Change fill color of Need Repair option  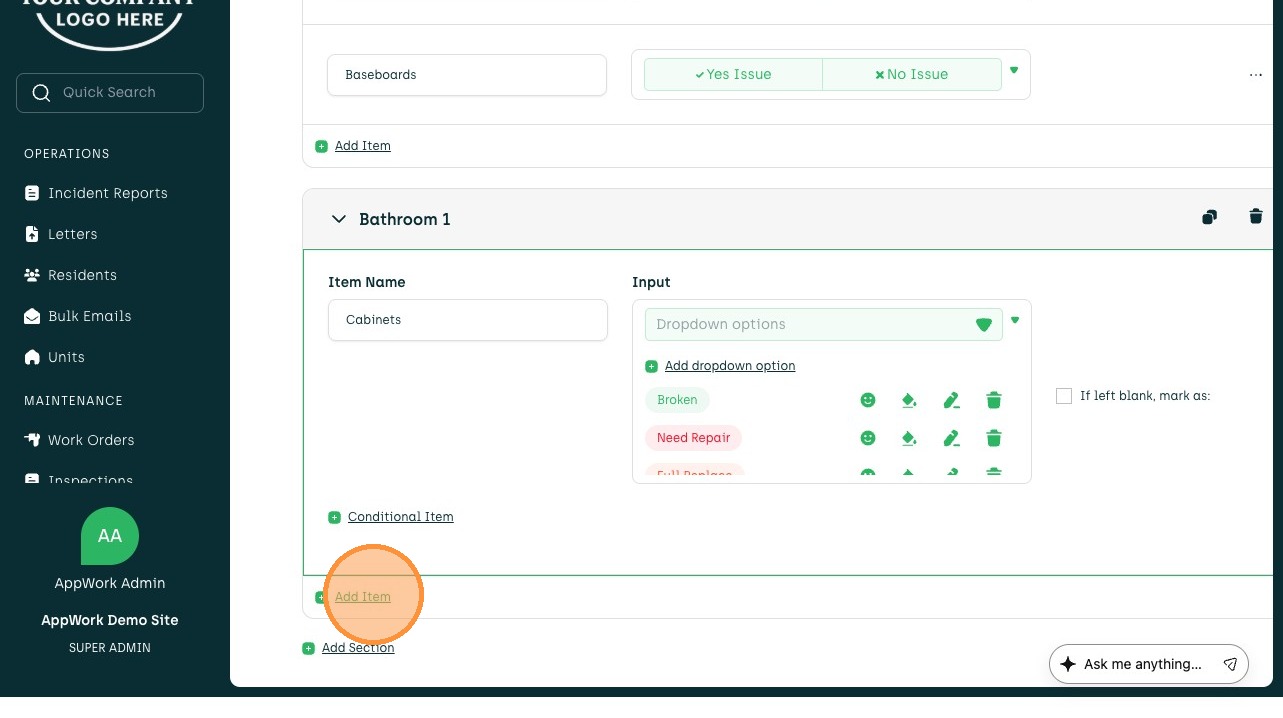click(909, 438)
